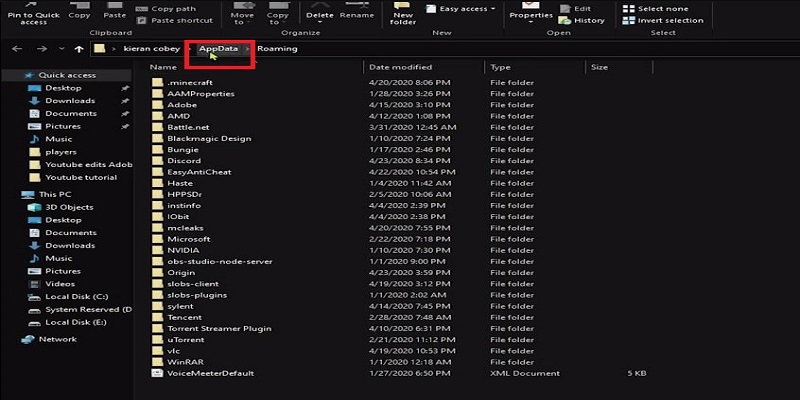Select the mcleaks folder icon
The width and height of the screenshot is (800, 400).
coord(157,228)
